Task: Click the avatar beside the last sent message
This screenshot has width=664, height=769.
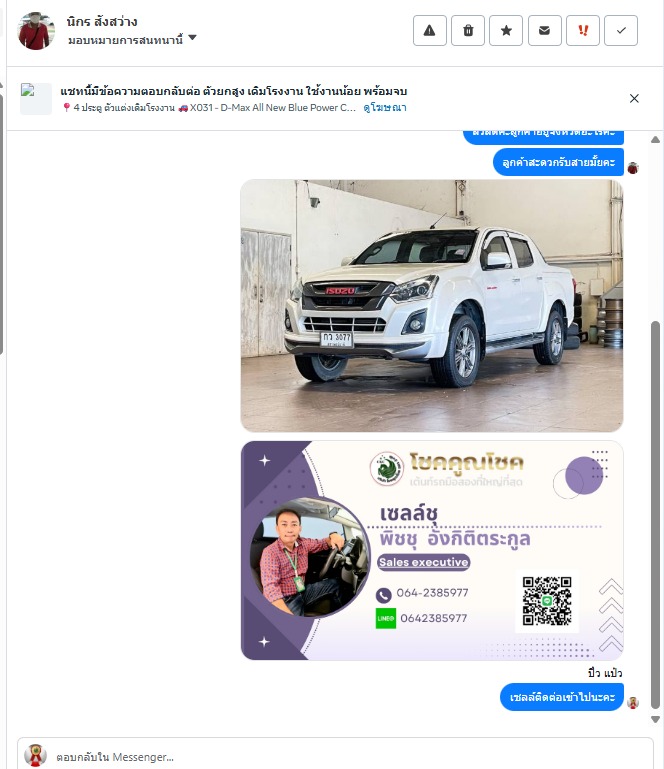Action: [x=633, y=703]
